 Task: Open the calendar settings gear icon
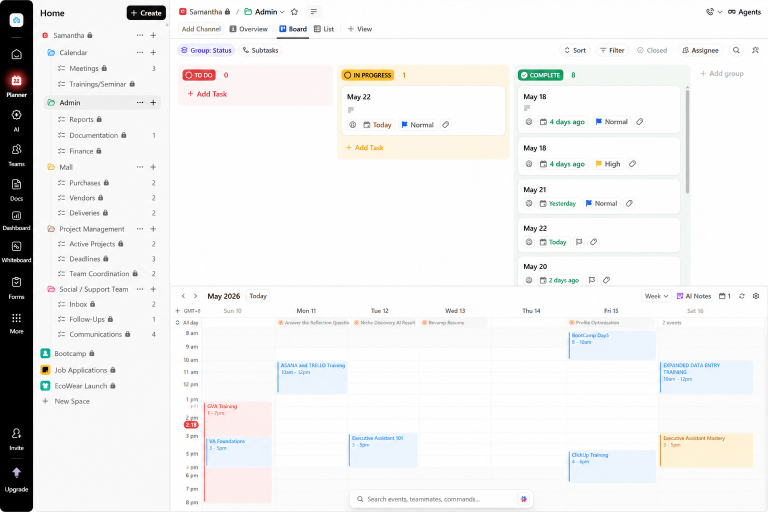(756, 296)
